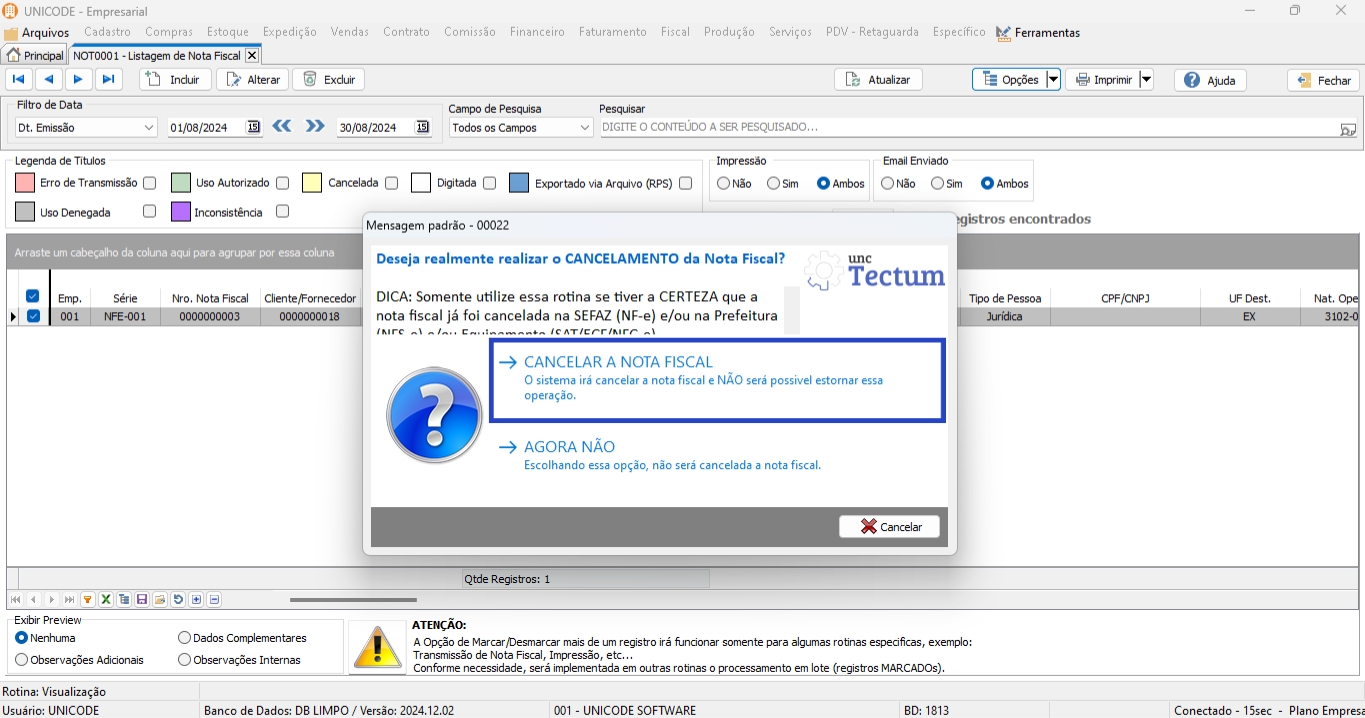Open the dropdown arrow beside Imprimir
This screenshot has width=1365, height=718.
click(1146, 80)
